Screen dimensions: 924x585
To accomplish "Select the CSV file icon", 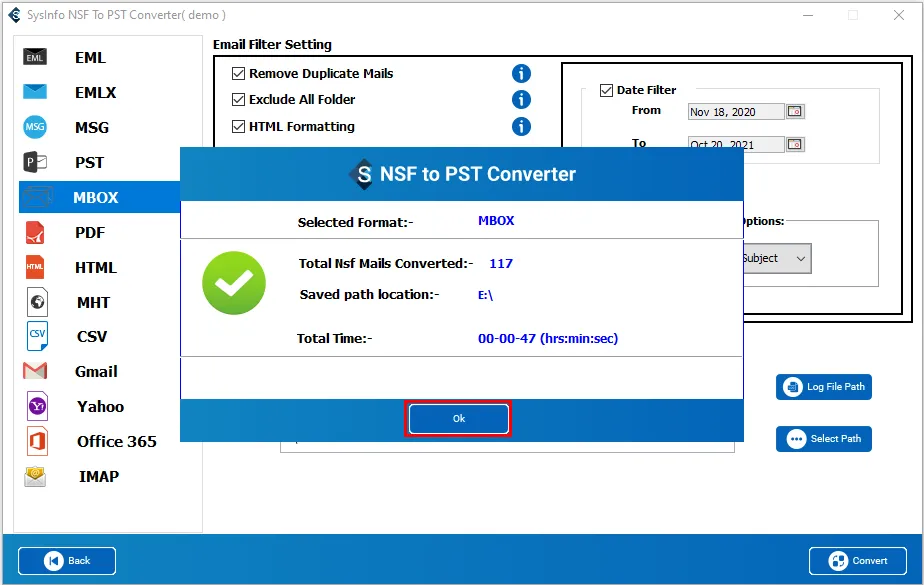I will click(37, 336).
